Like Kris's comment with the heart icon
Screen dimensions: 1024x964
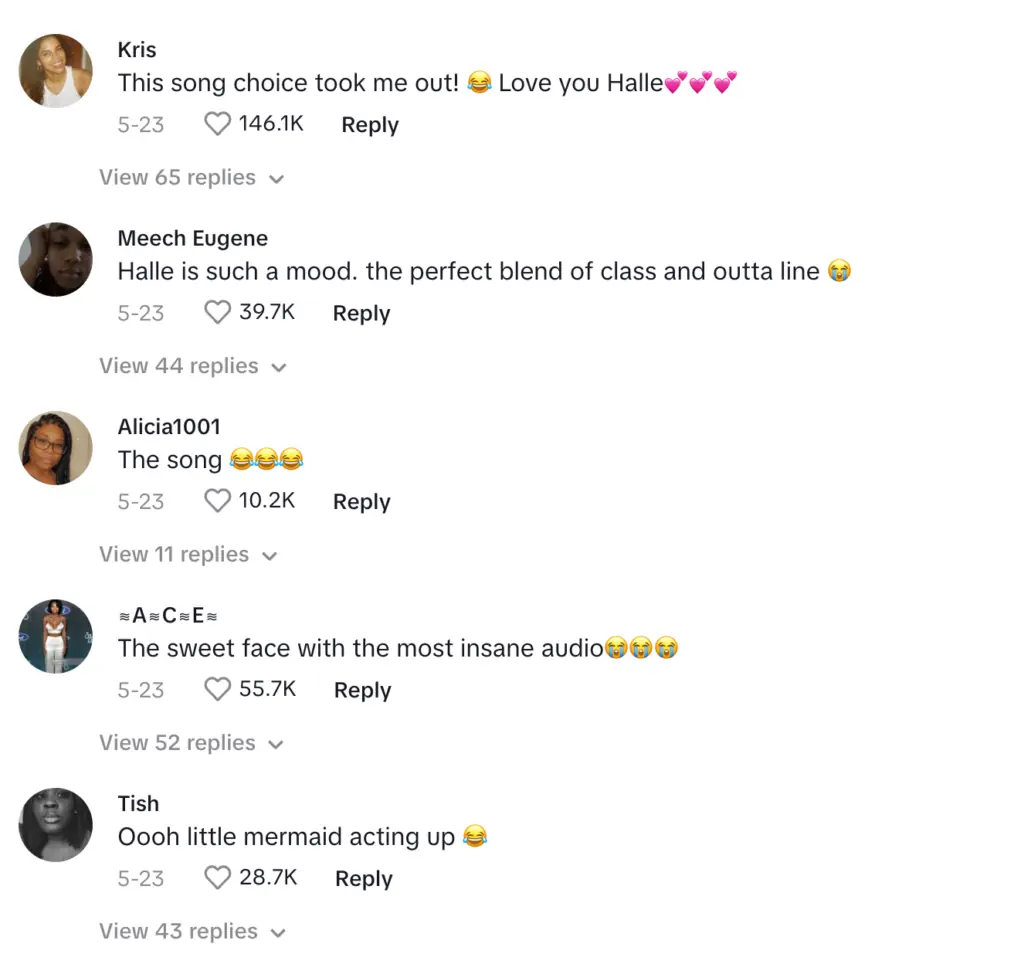(218, 124)
